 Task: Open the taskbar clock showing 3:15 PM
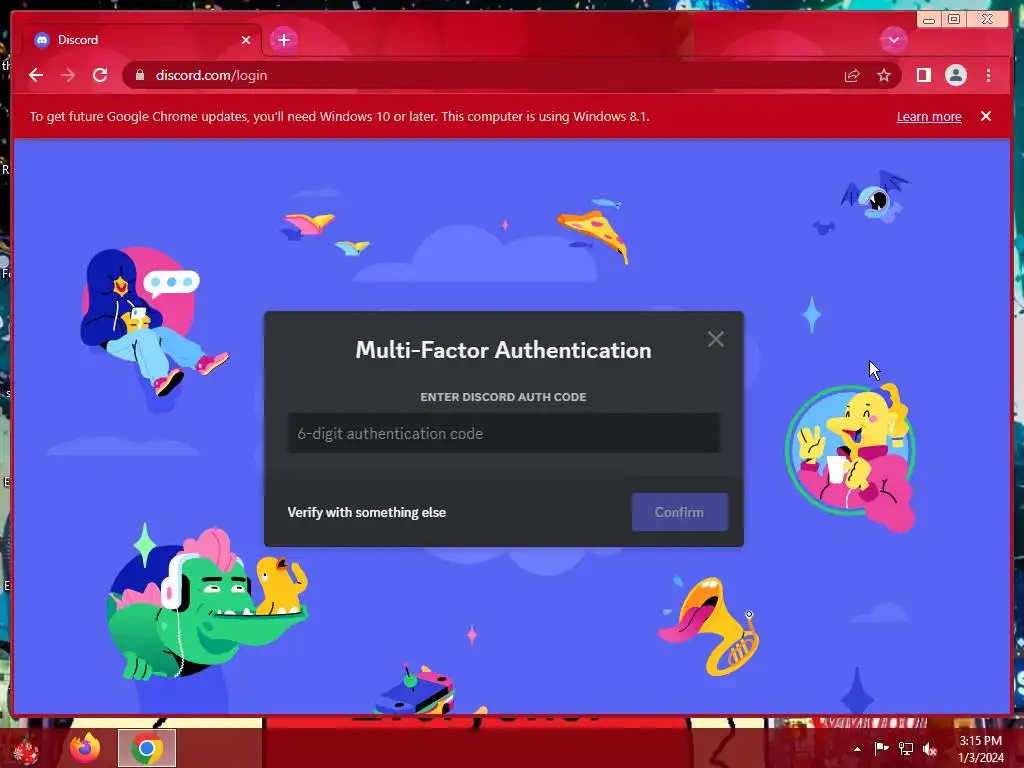tap(981, 749)
